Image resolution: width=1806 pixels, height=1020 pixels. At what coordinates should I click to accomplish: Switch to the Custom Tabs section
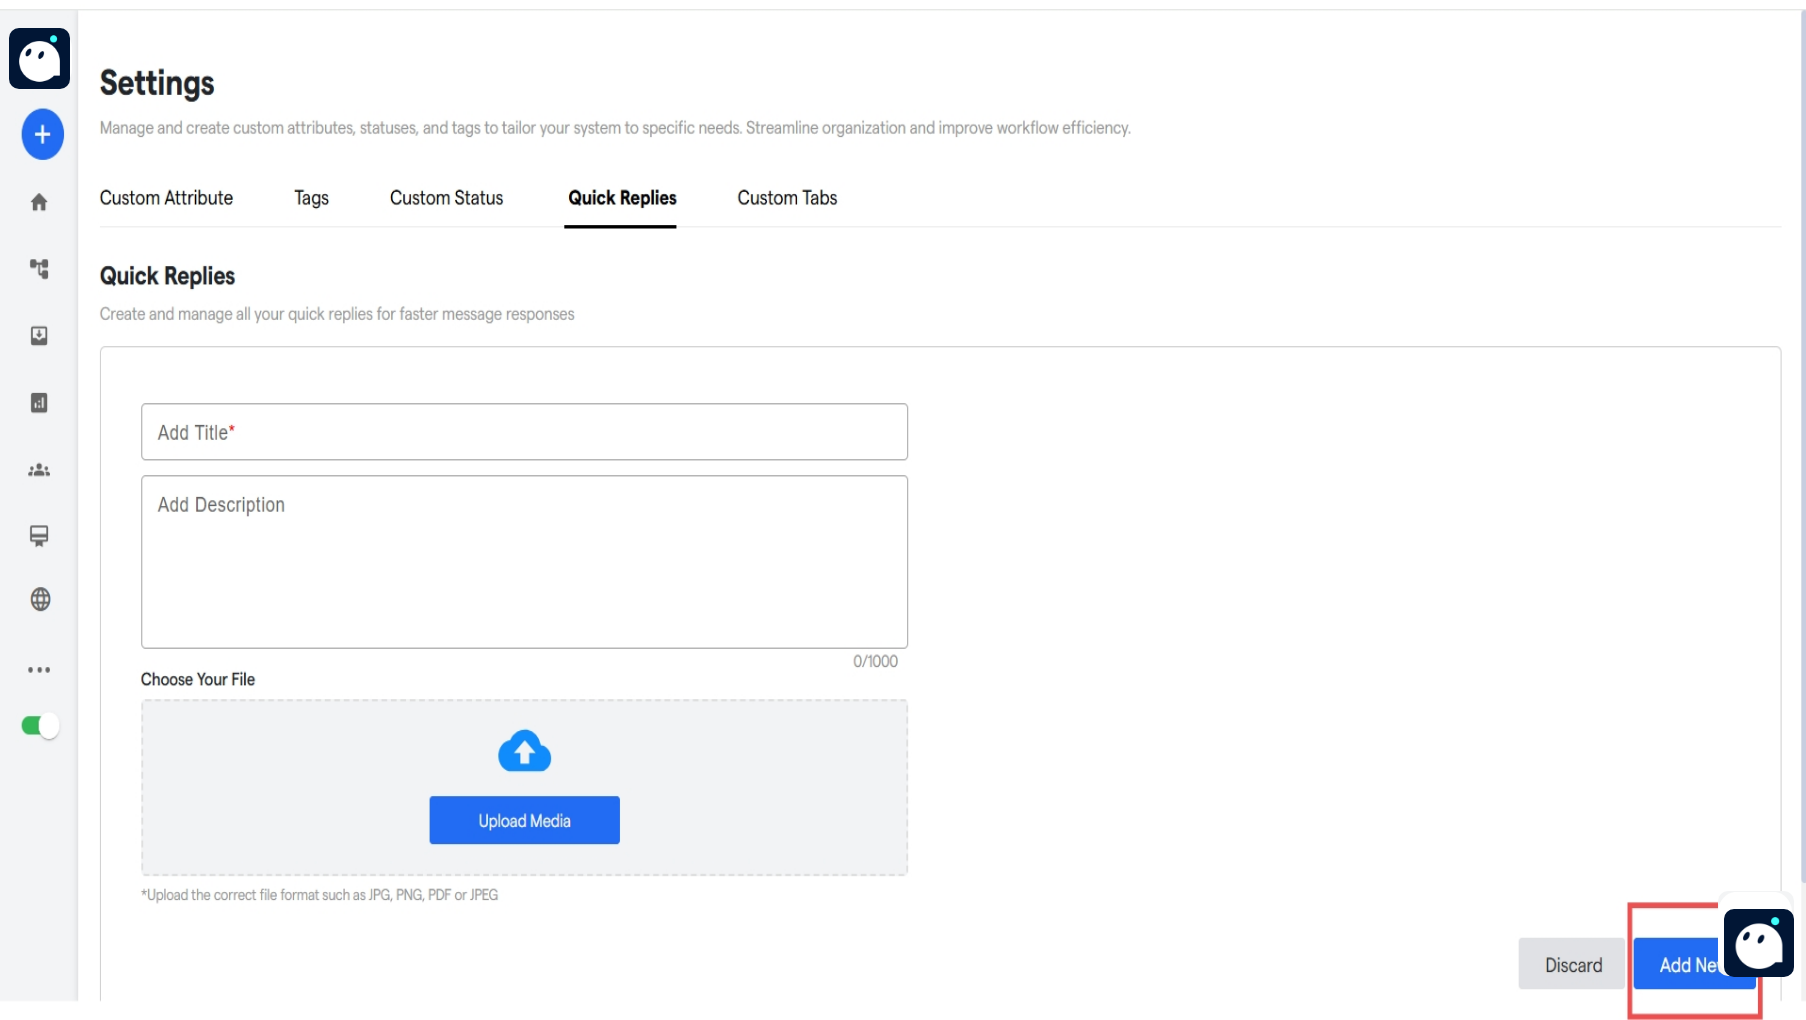(x=787, y=198)
